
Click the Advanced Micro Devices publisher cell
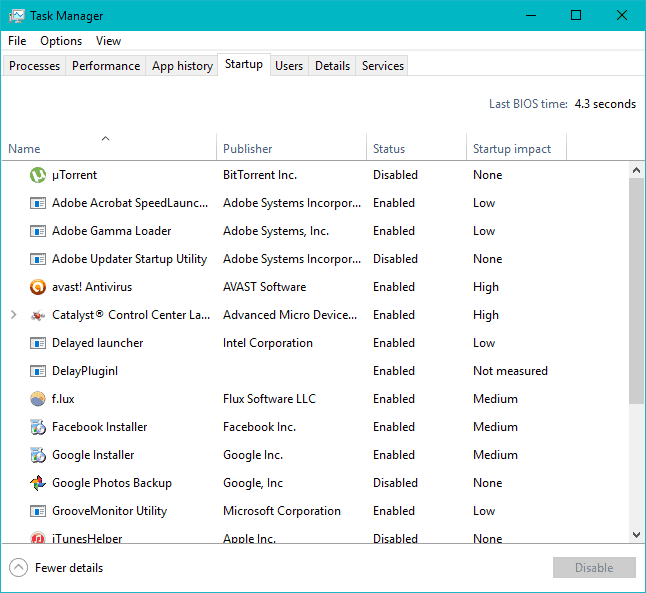(x=290, y=315)
